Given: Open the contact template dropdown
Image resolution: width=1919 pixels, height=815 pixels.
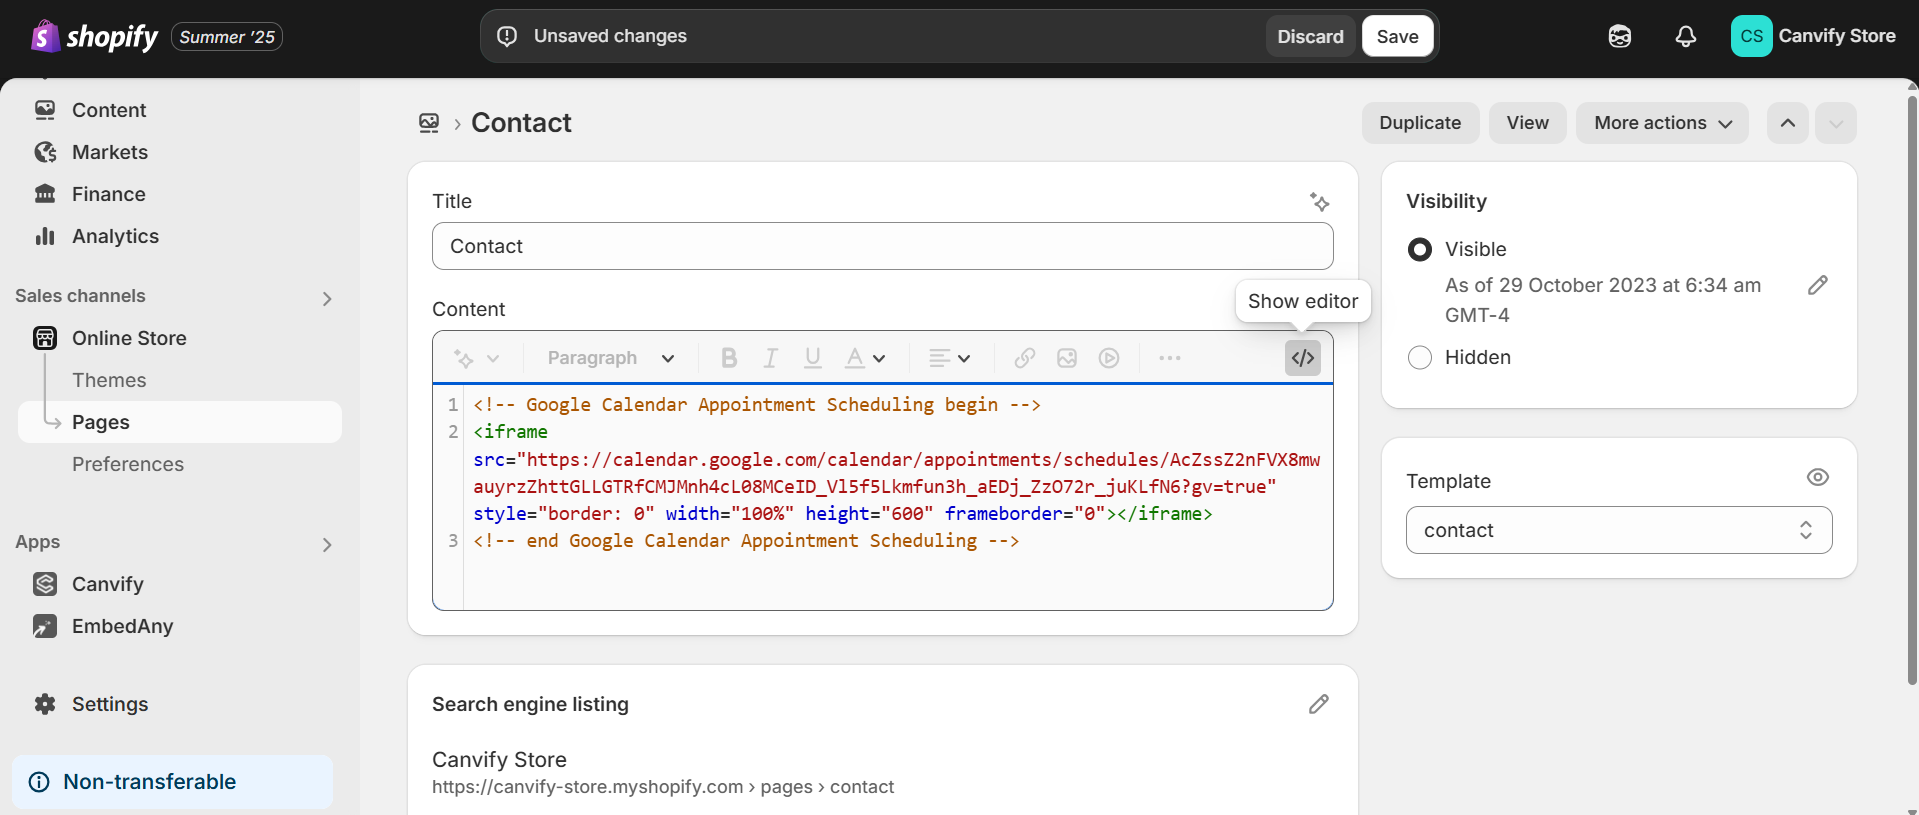Looking at the screenshot, I should [x=1618, y=530].
